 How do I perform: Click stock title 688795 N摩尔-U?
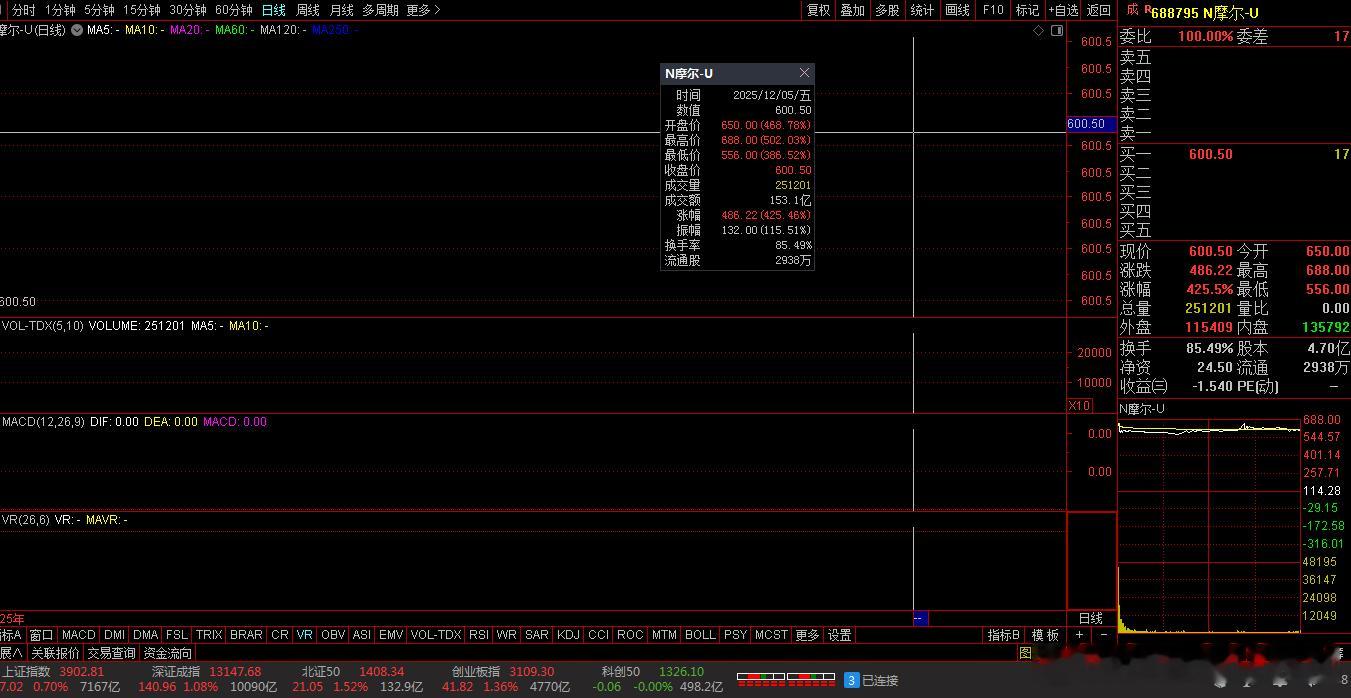tap(1205, 12)
